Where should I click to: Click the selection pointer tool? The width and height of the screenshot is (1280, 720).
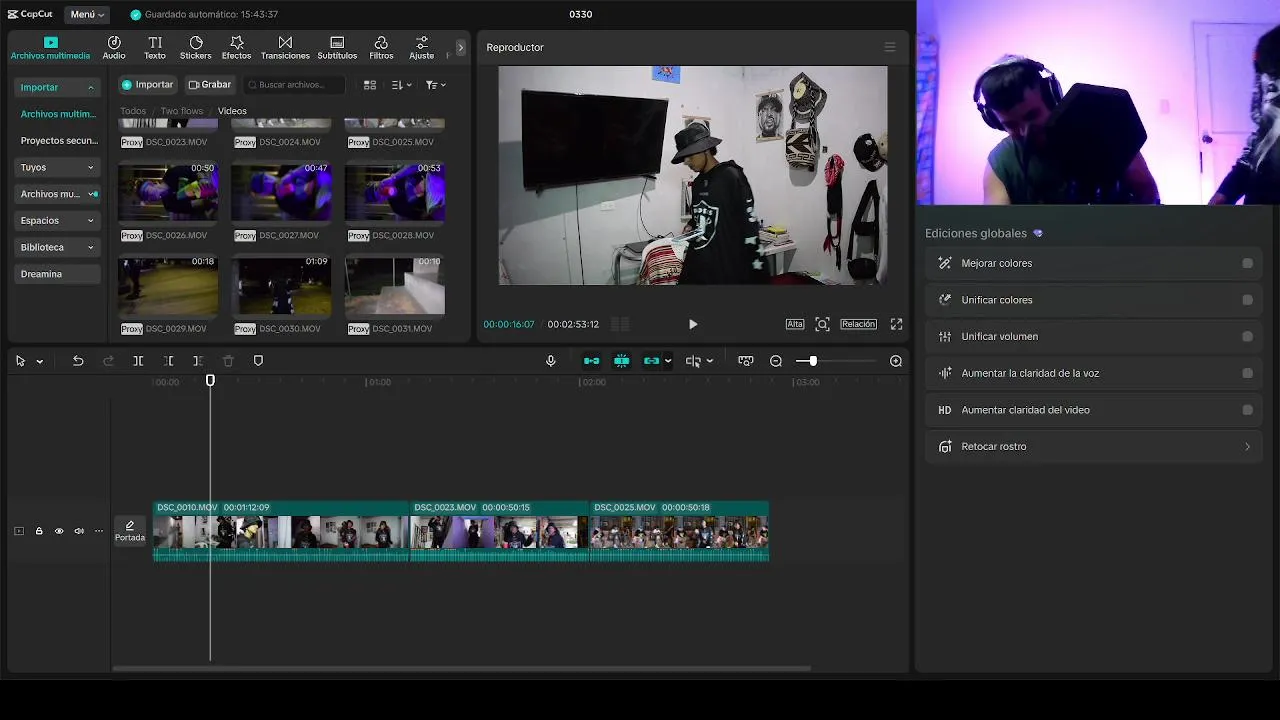[x=20, y=361]
